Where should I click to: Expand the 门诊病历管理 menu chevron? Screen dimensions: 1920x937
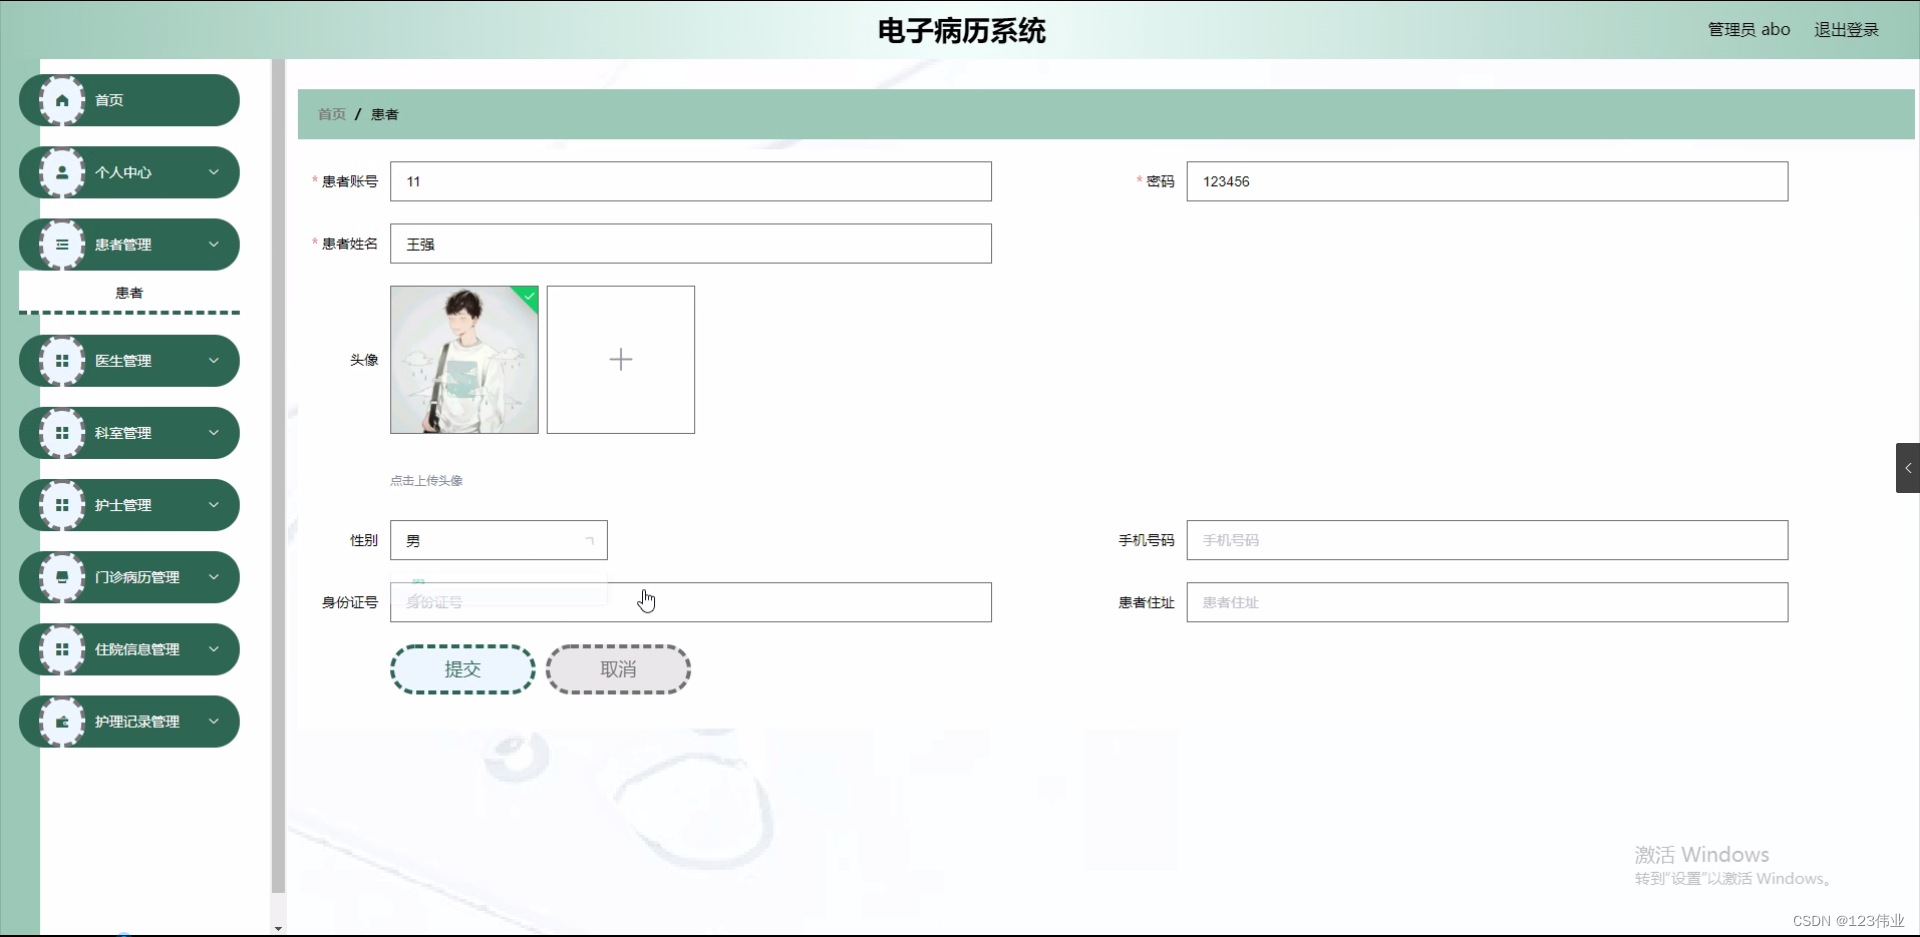213,577
